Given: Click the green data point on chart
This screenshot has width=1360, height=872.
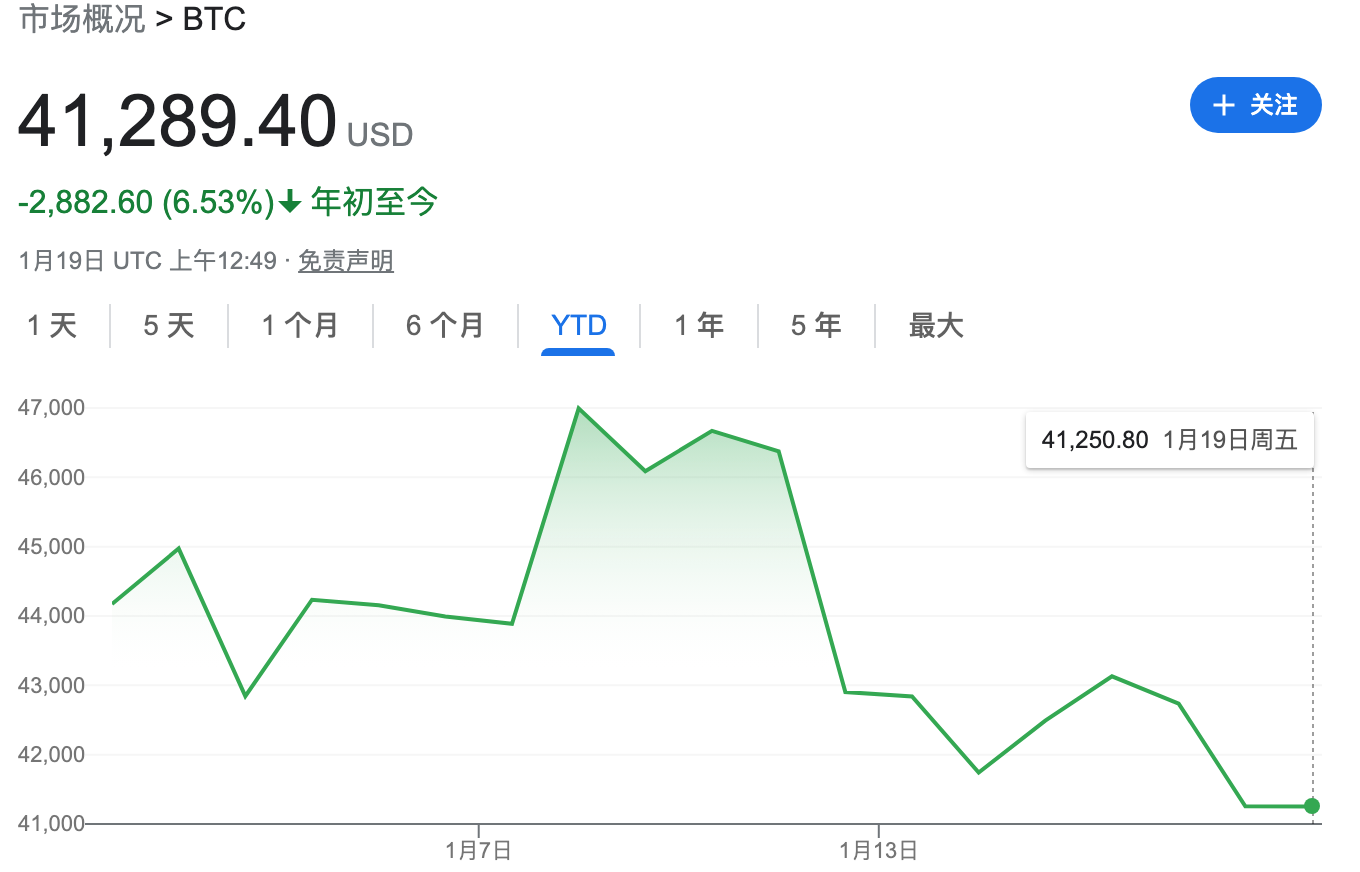Looking at the screenshot, I should 1312,806.
